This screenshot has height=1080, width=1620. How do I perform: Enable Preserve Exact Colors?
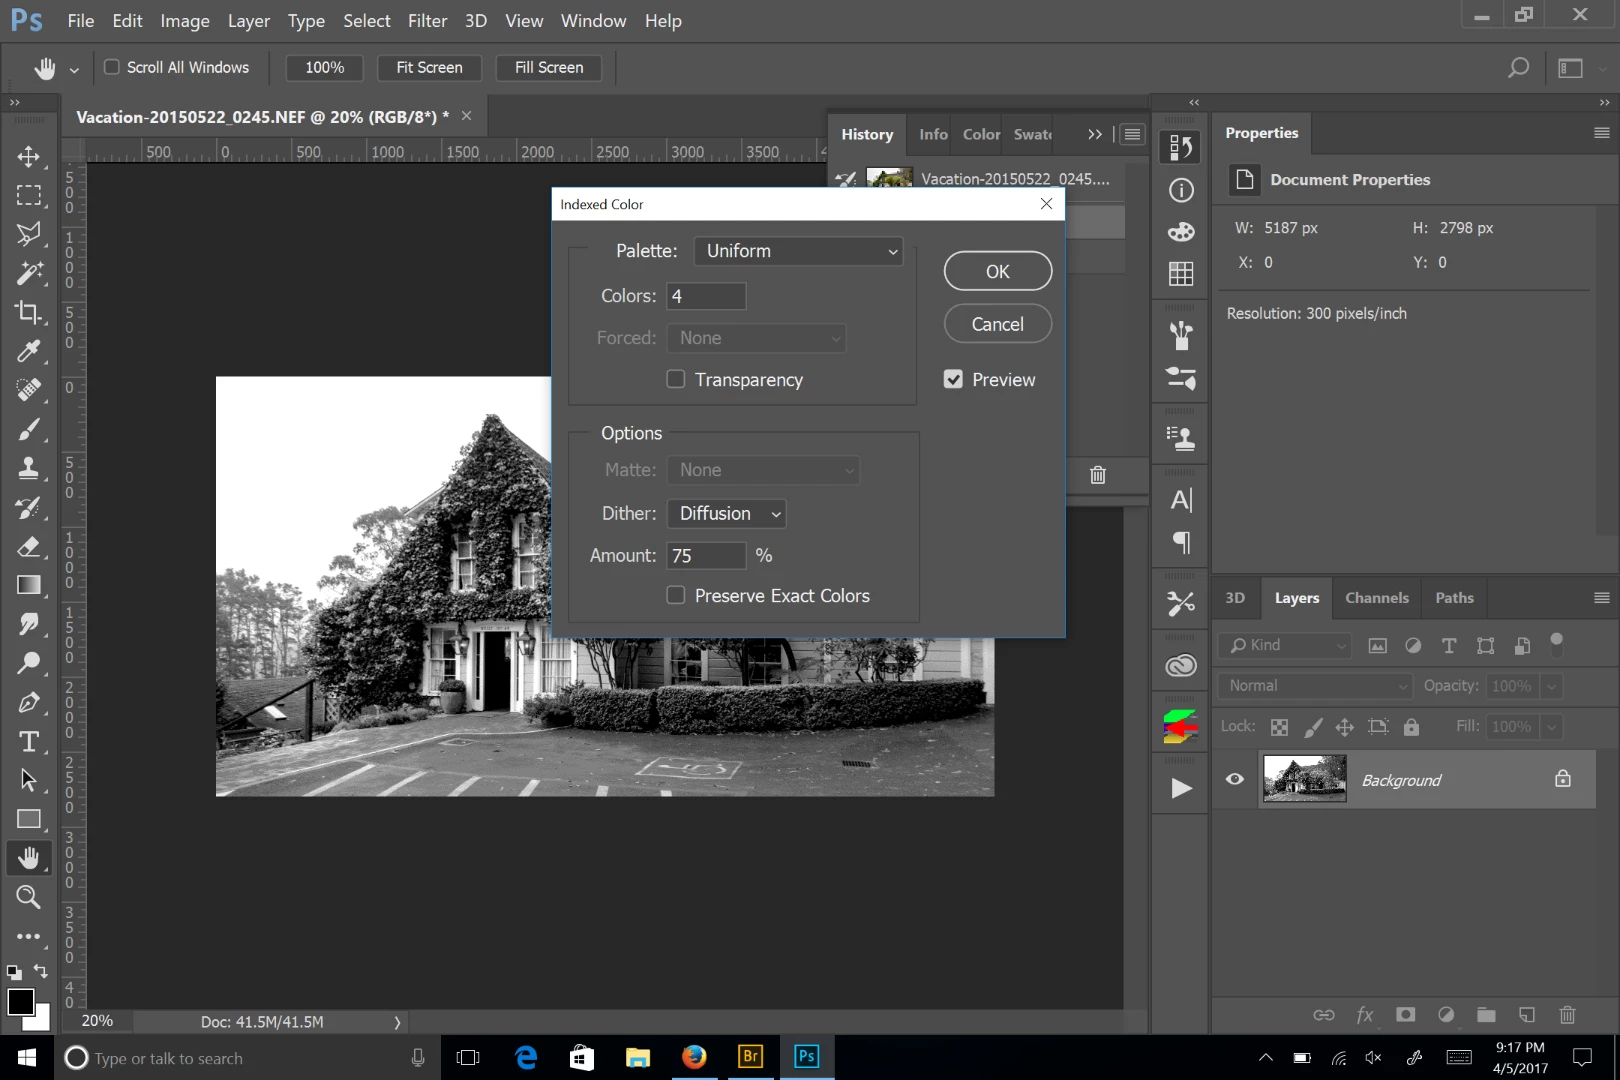(676, 595)
